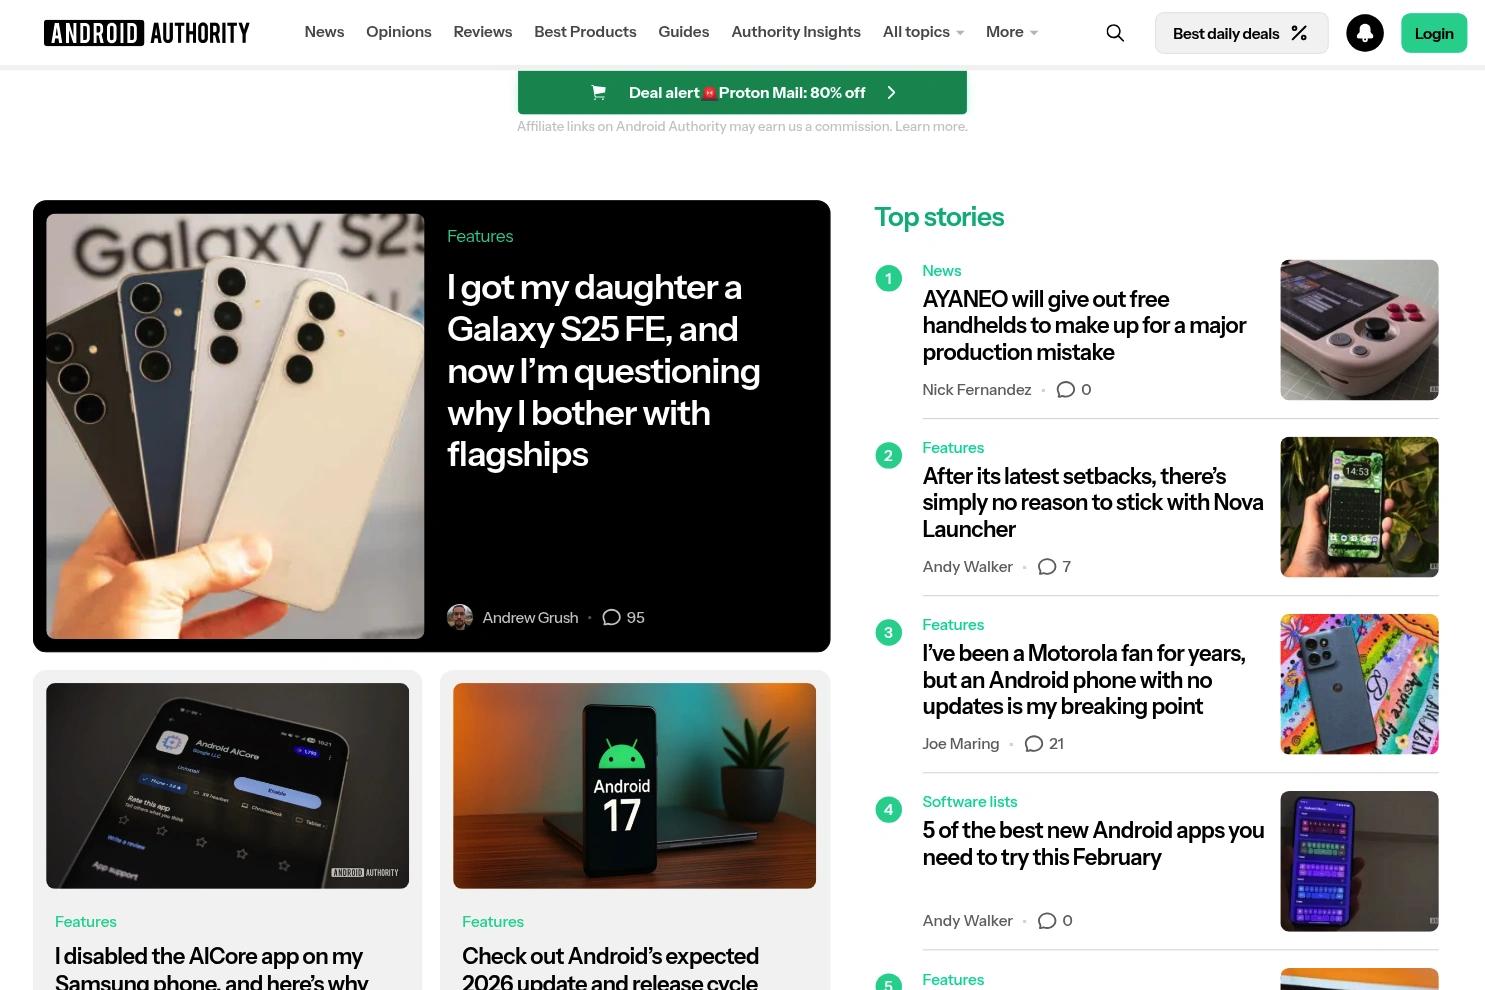Image resolution: width=1485 pixels, height=990 pixels.
Task: Click the notification bell icon
Action: click(x=1365, y=33)
